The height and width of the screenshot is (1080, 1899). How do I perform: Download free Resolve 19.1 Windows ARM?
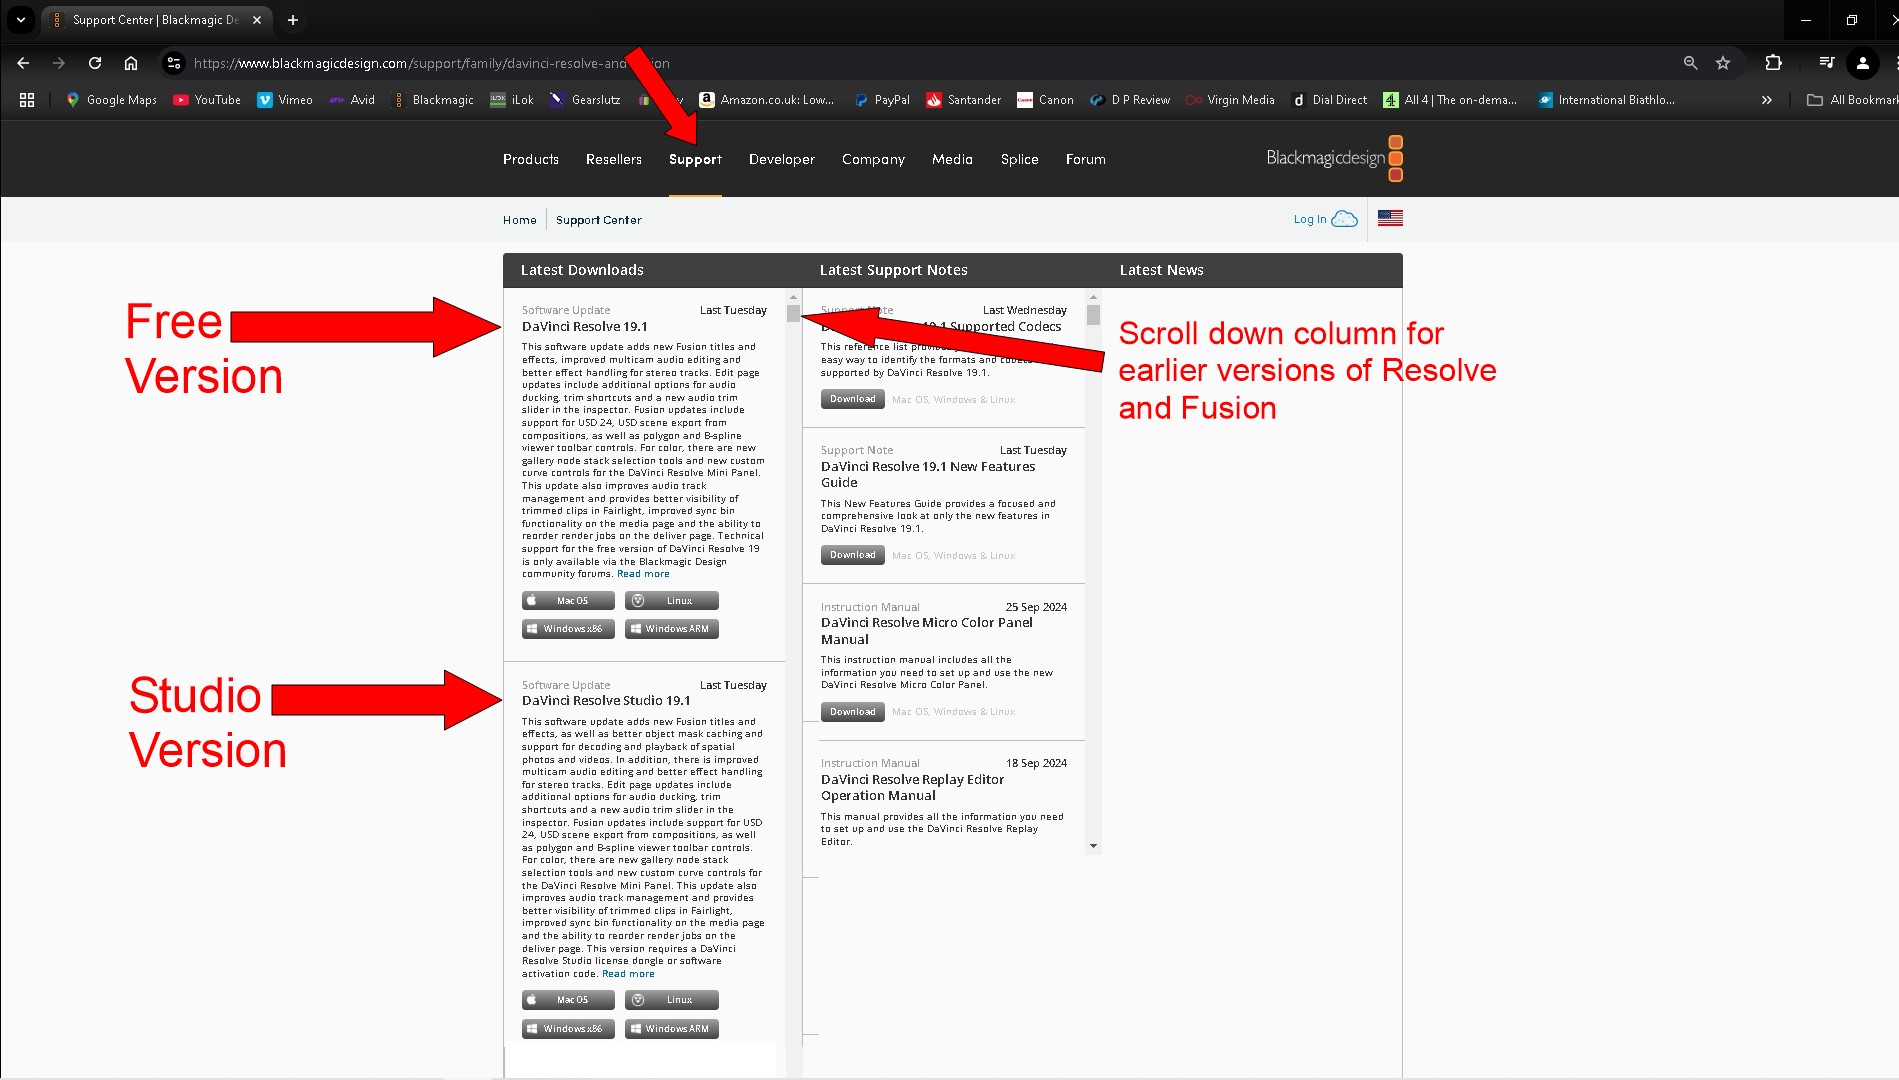tap(672, 629)
